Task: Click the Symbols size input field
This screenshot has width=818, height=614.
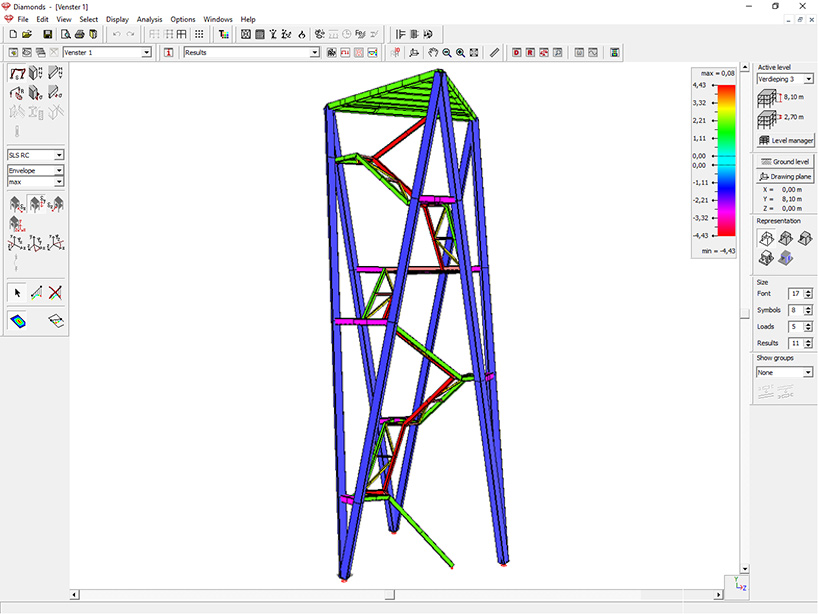Action: [795, 310]
